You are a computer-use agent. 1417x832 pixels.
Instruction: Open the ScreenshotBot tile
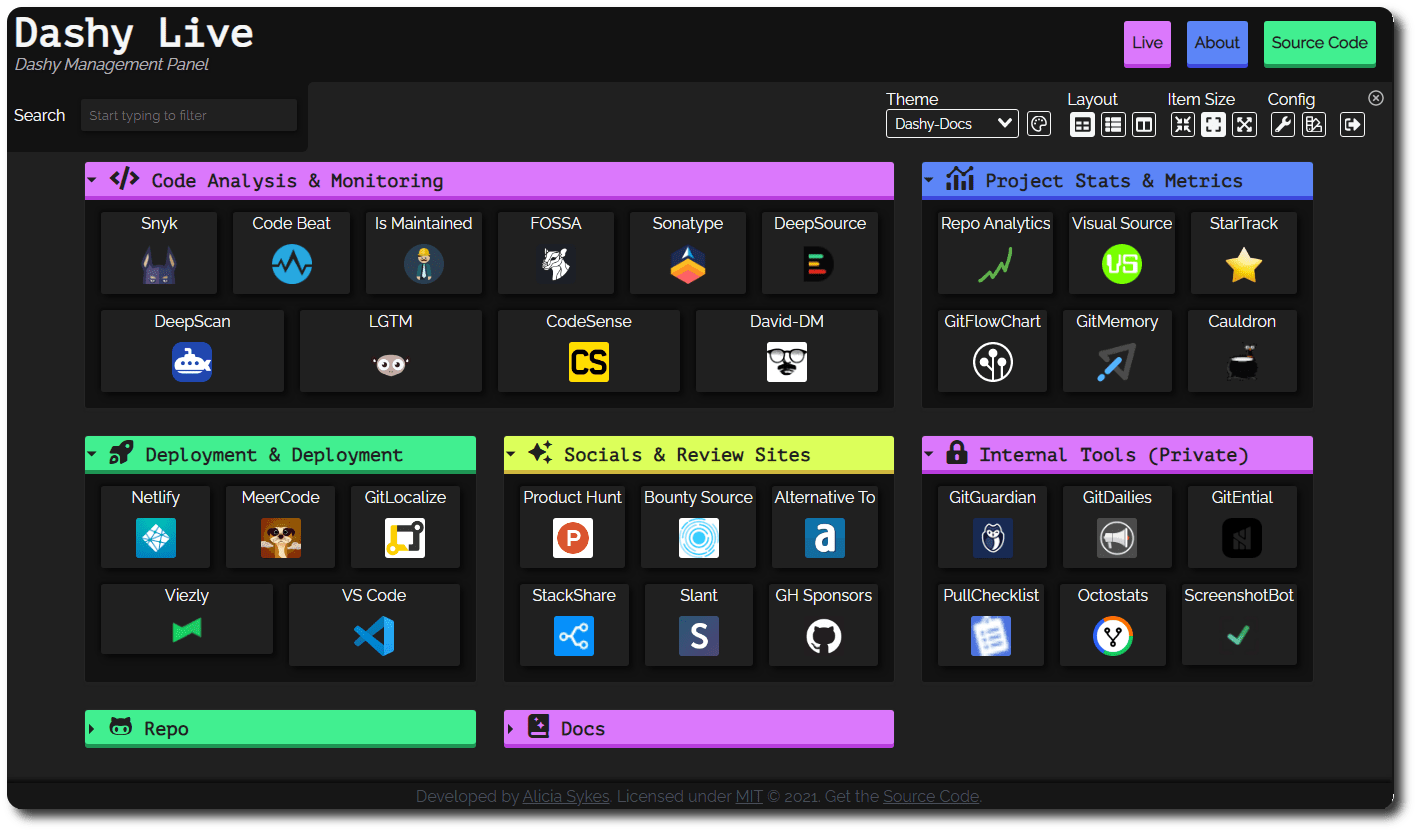pyautogui.click(x=1239, y=624)
